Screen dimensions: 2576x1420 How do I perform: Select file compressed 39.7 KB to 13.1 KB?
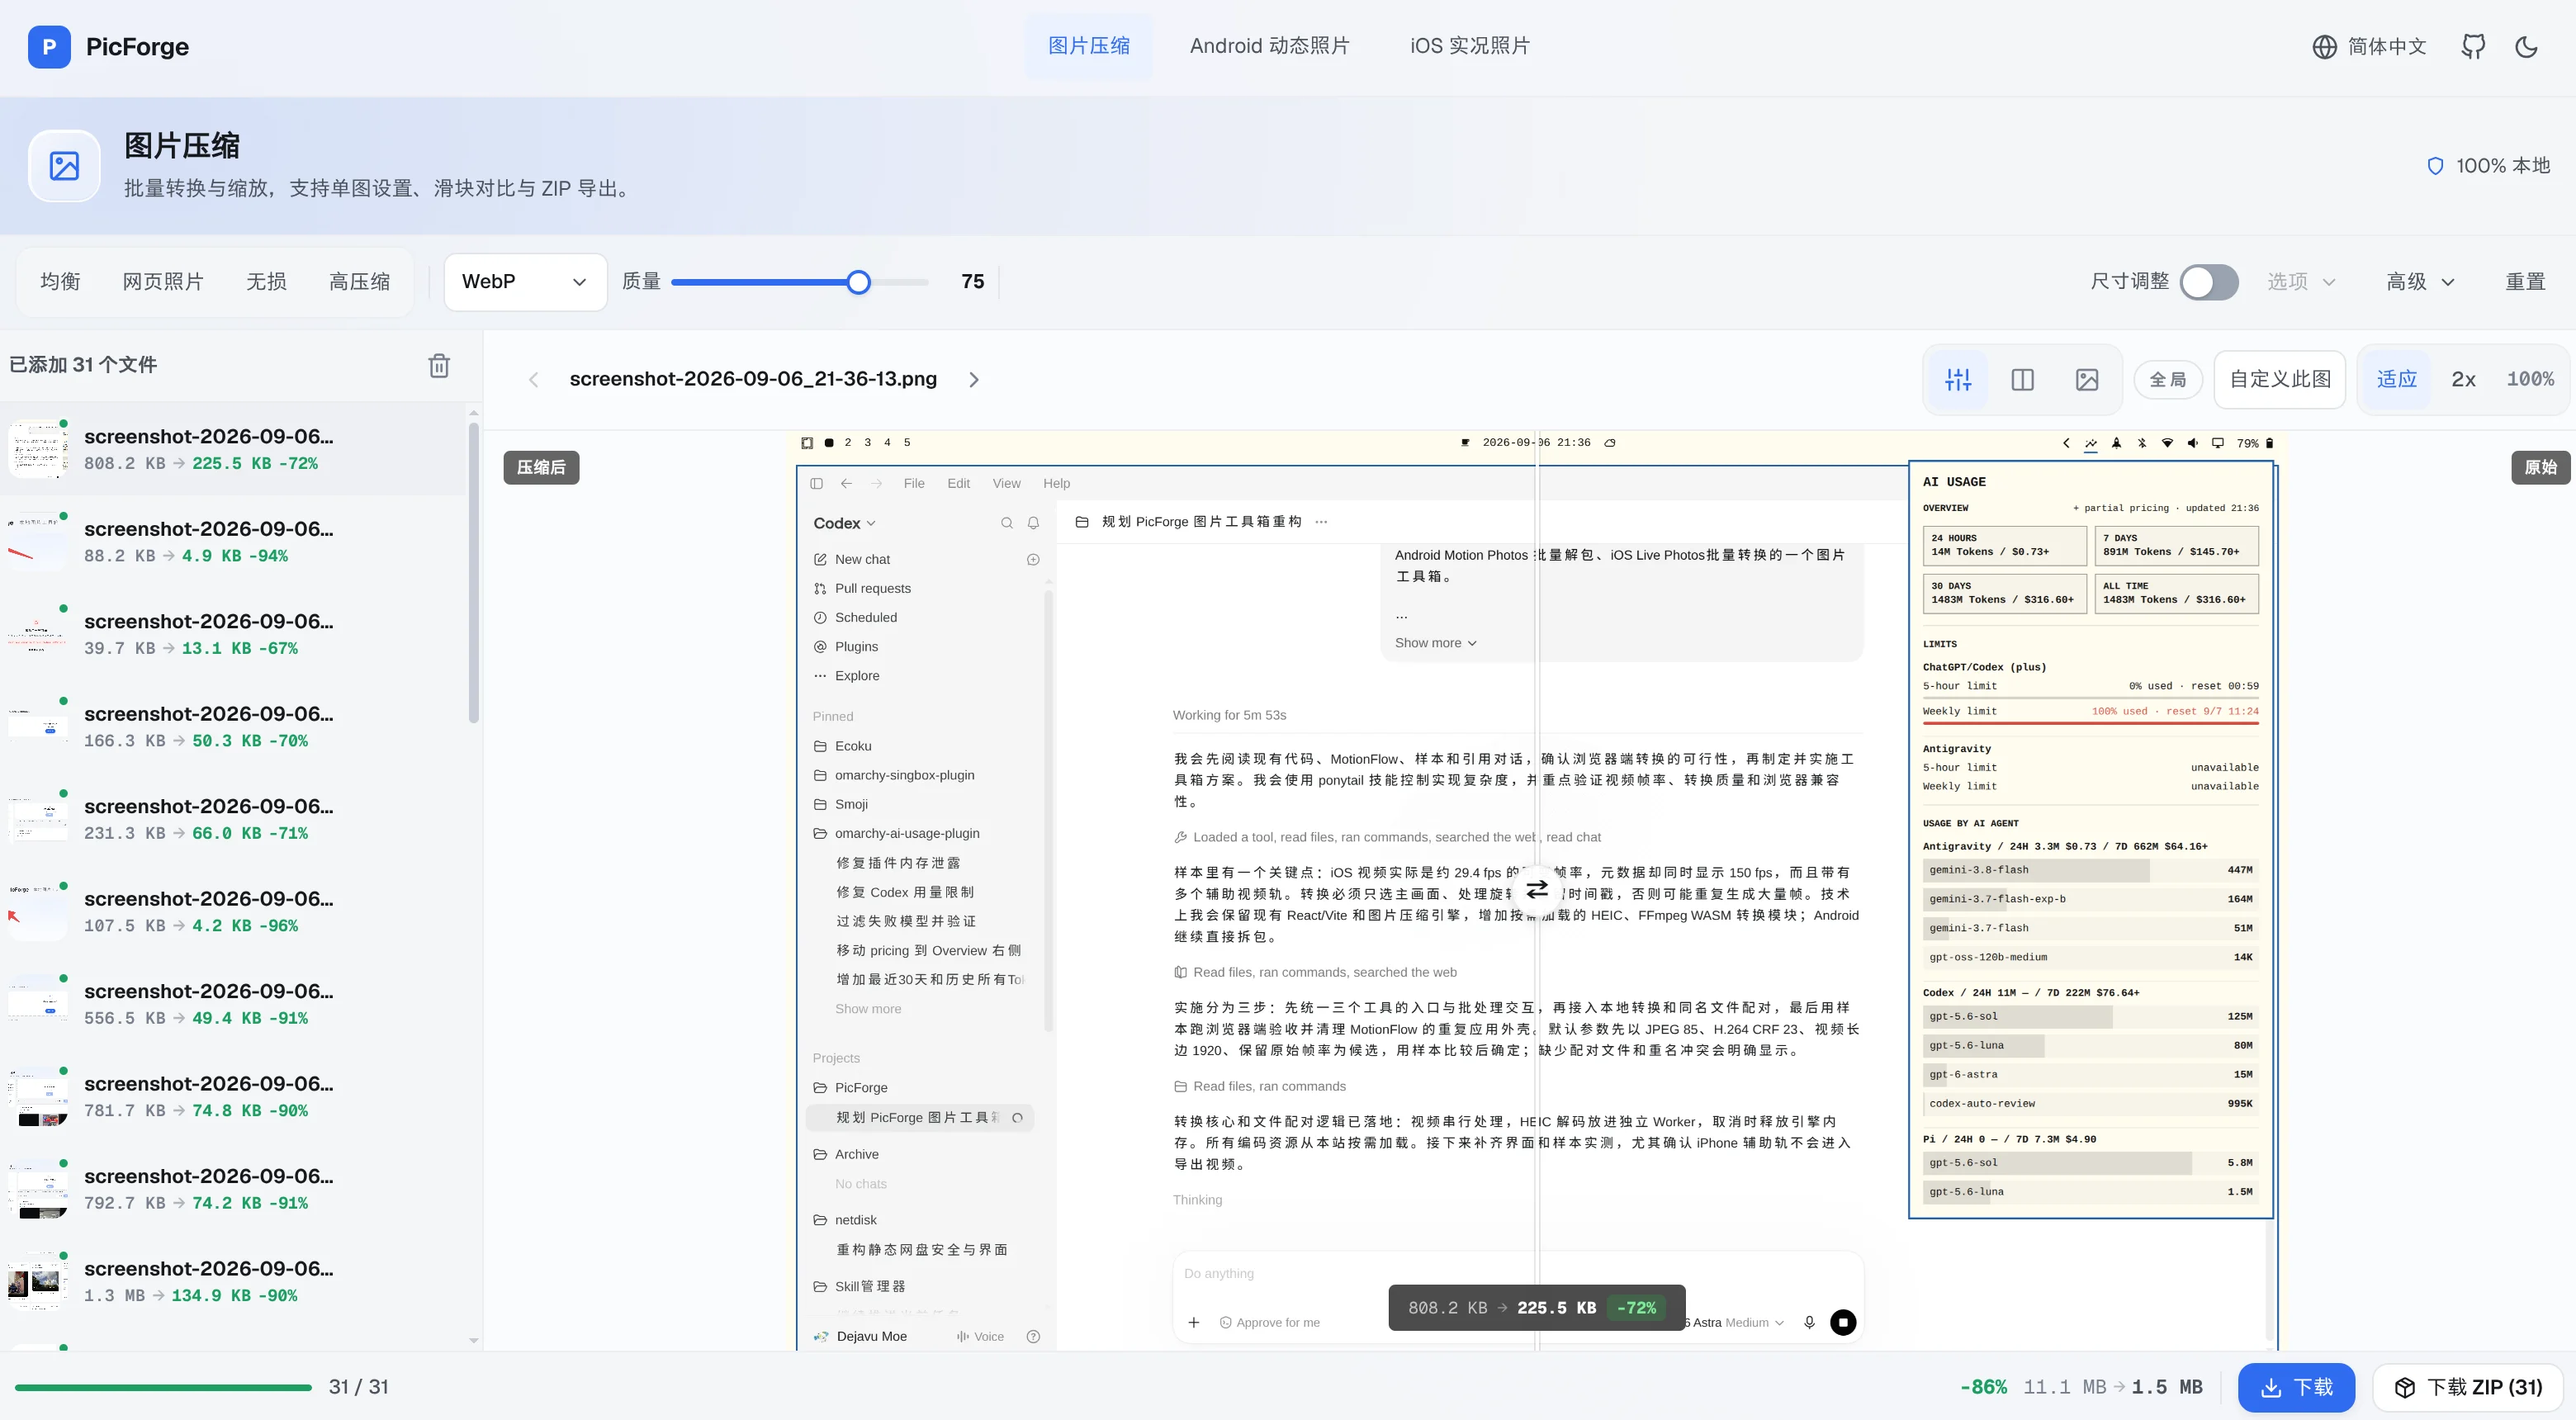(234, 634)
